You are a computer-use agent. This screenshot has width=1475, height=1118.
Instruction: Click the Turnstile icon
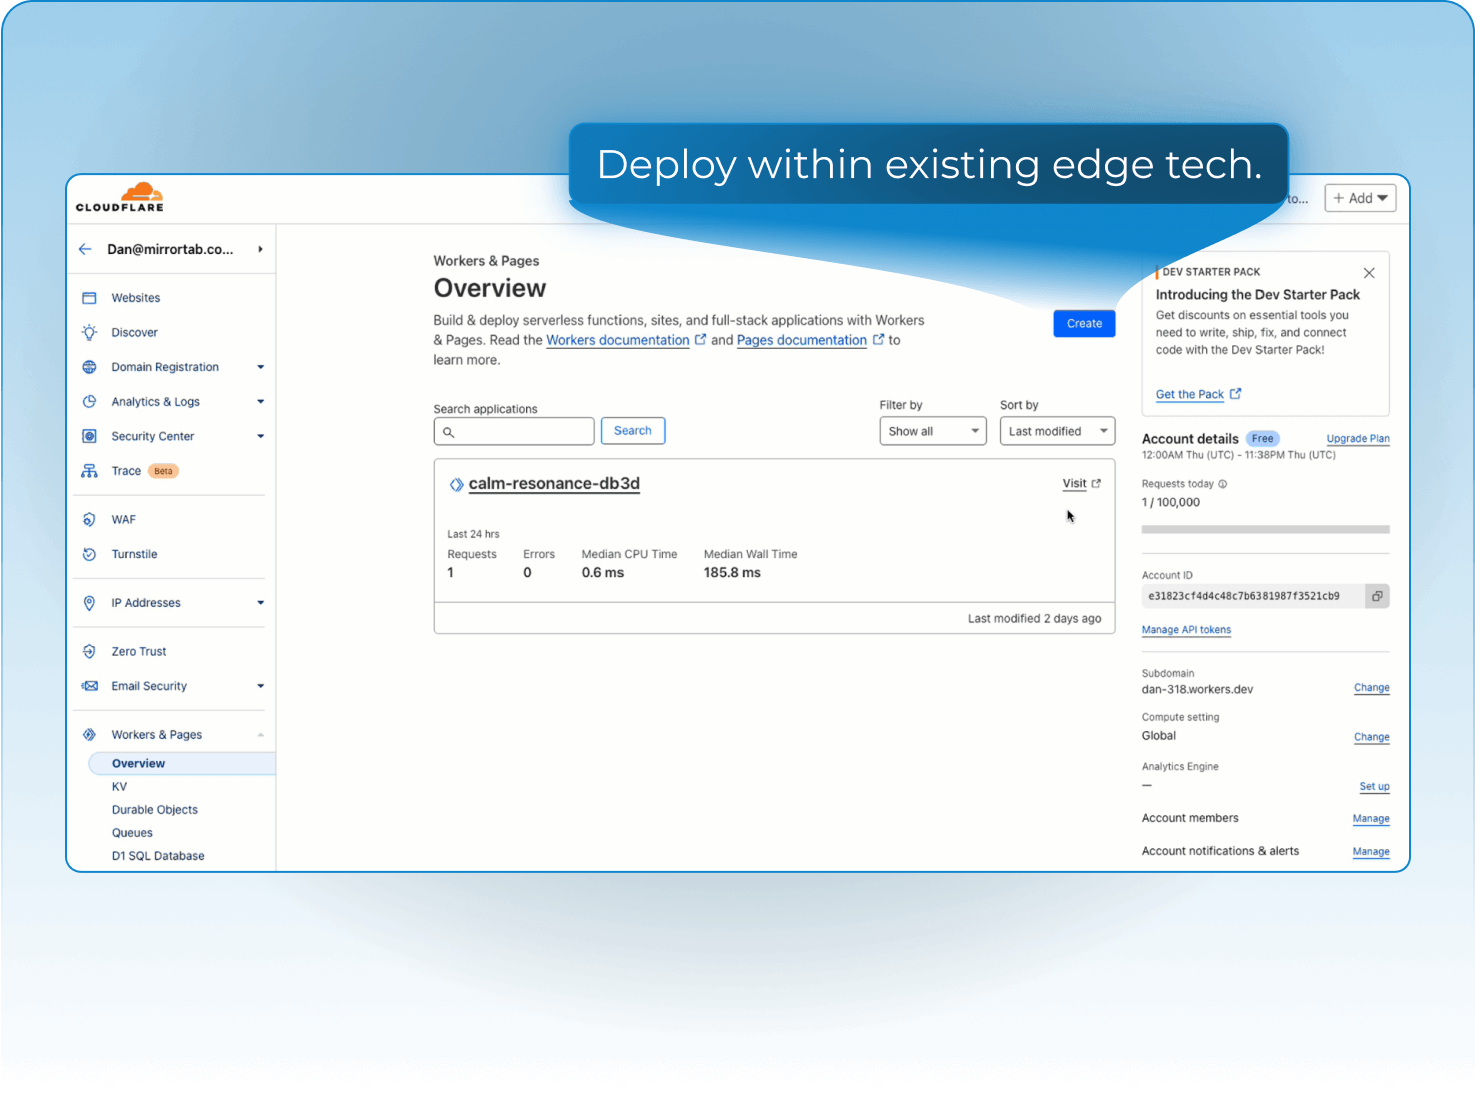tap(89, 554)
